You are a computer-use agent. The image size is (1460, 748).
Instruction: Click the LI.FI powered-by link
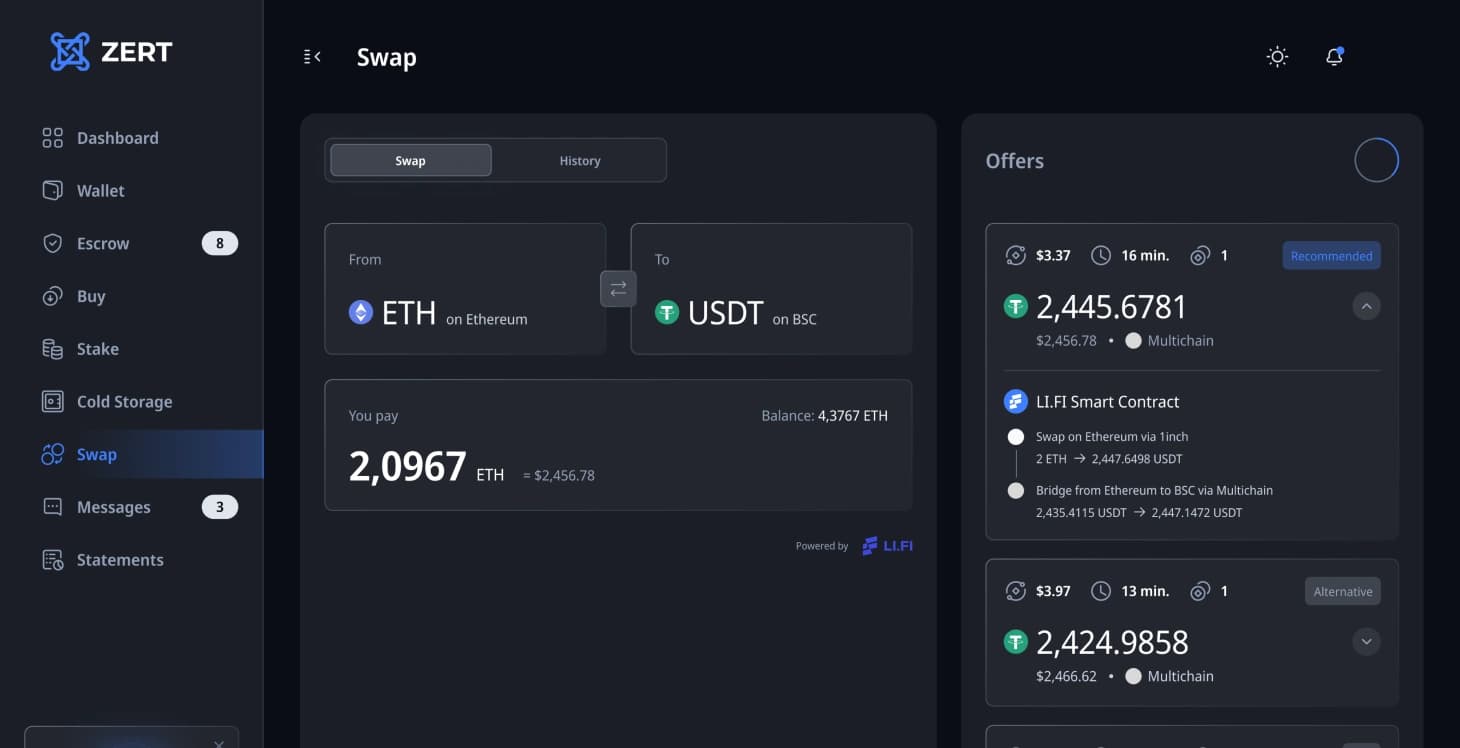tap(886, 545)
